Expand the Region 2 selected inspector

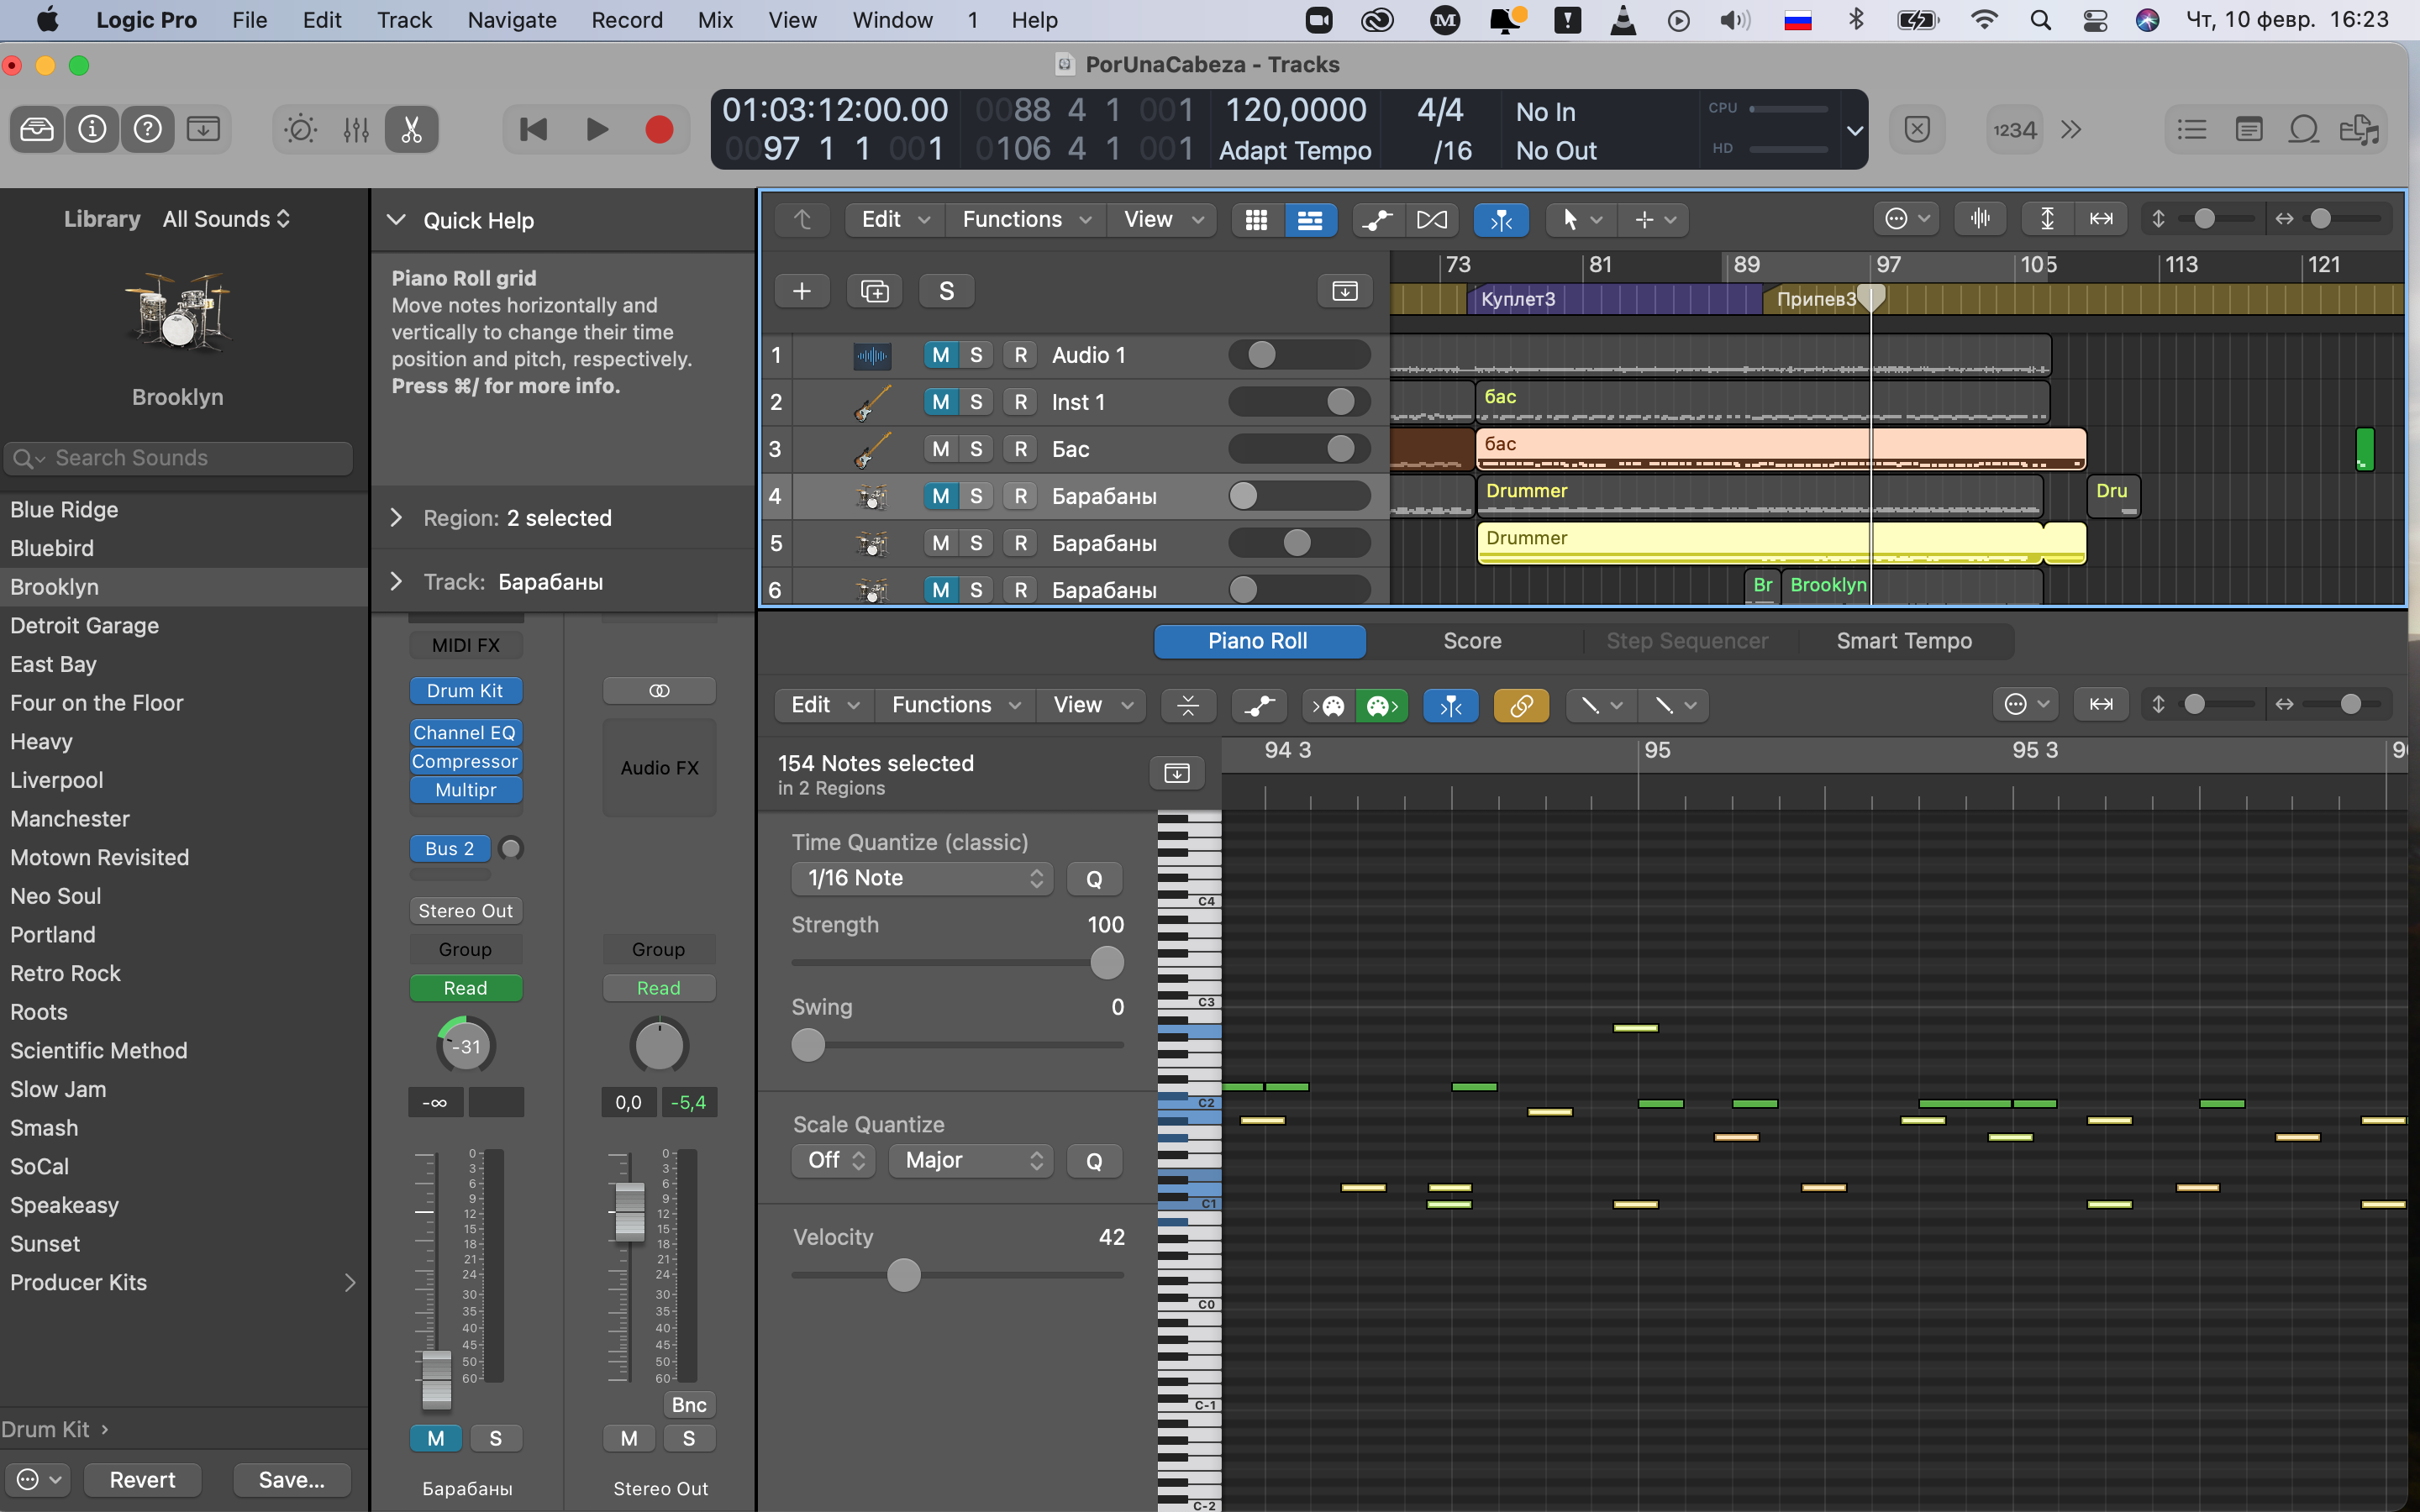pos(397,518)
